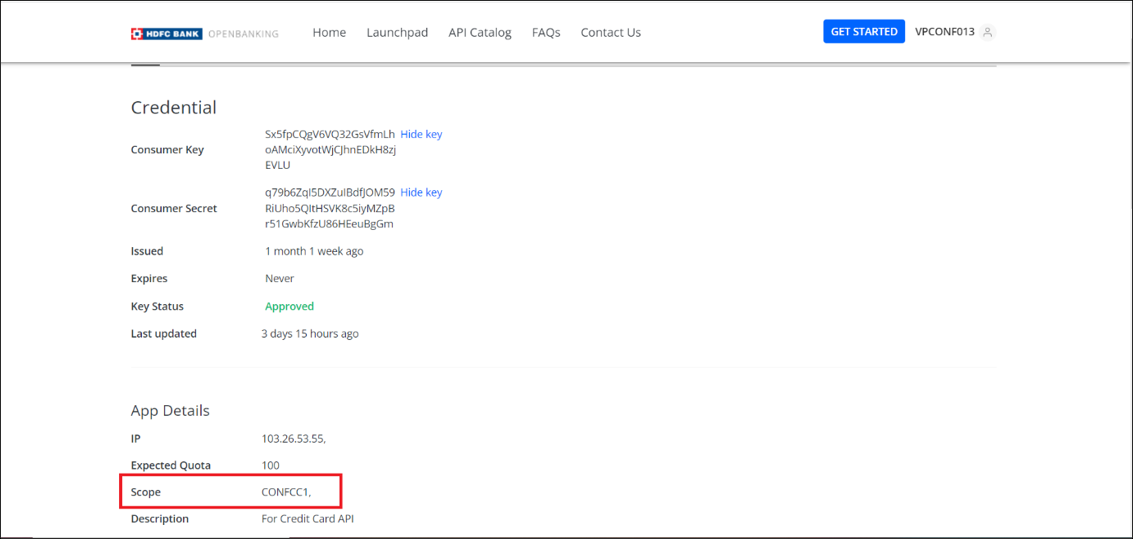Click the App Details heading
This screenshot has width=1133, height=539.
click(170, 410)
